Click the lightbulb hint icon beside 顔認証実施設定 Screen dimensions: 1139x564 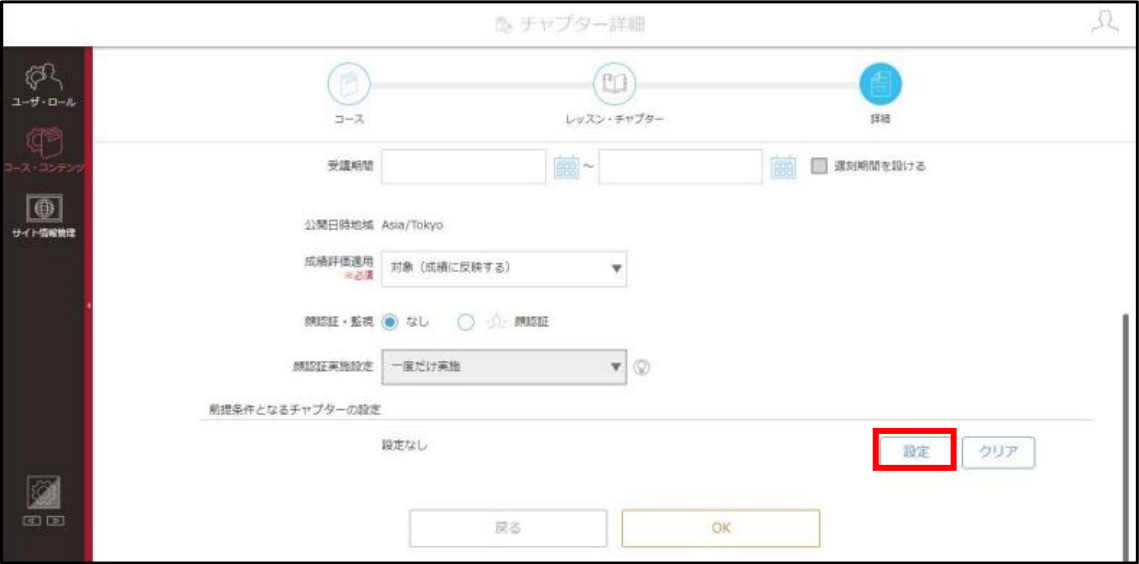point(641,366)
